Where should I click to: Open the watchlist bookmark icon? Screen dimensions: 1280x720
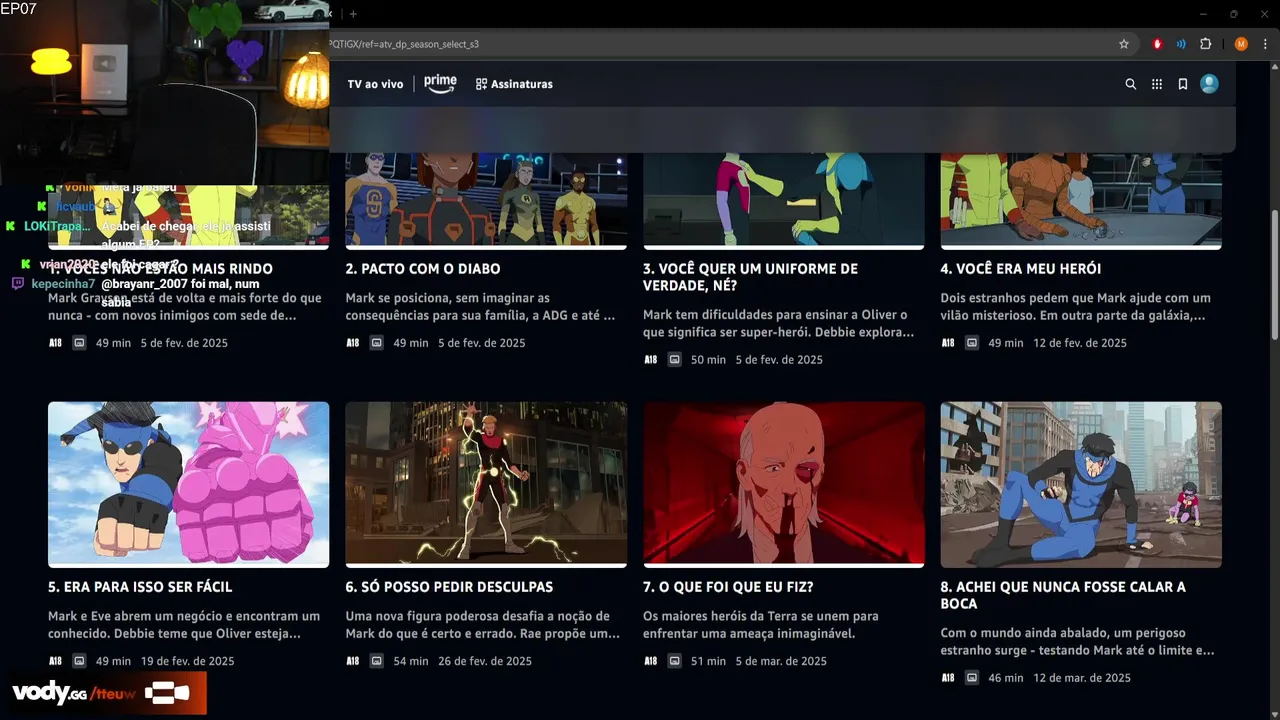[1183, 84]
